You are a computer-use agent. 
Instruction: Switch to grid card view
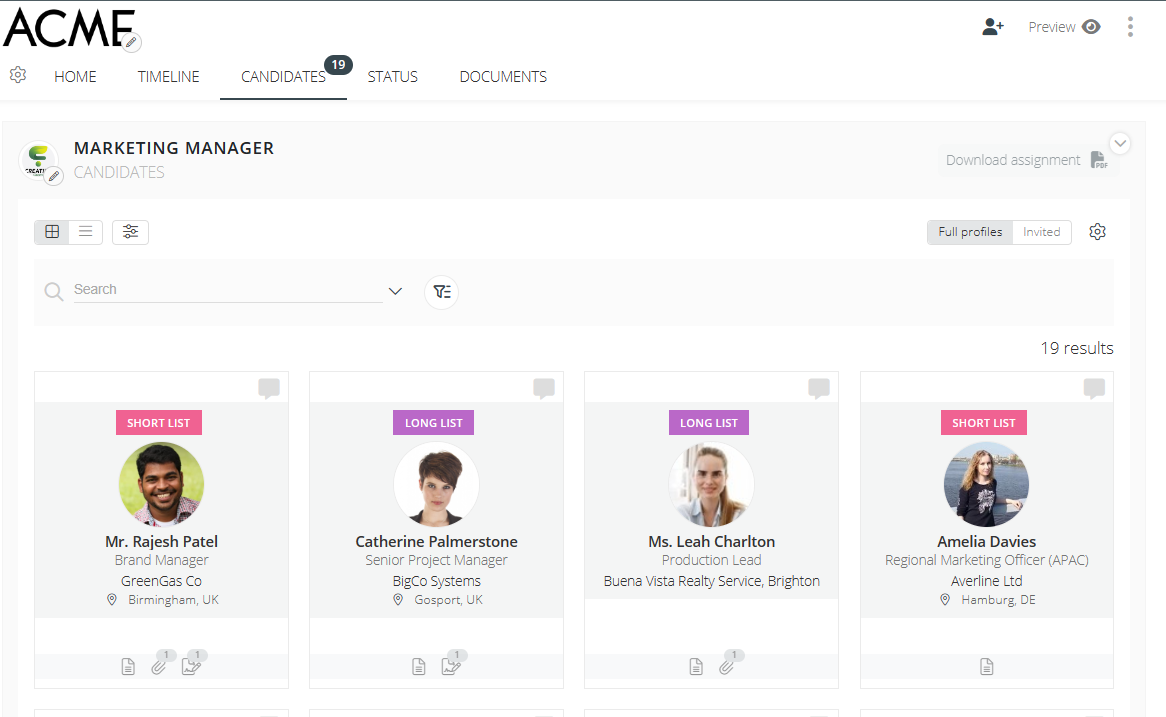(52, 232)
